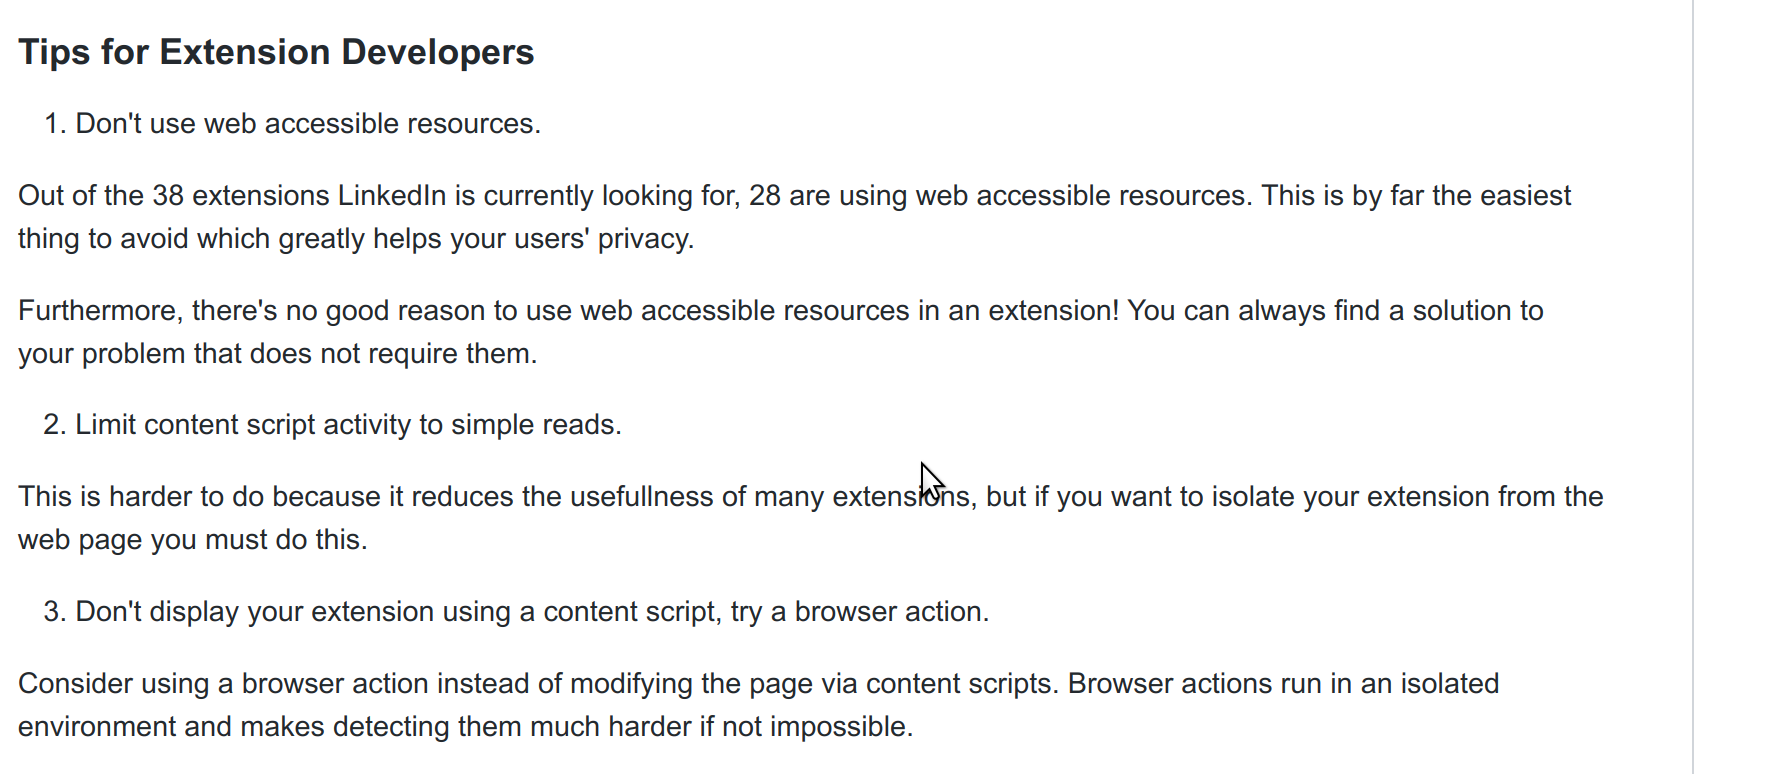Click the text "web page you must do this."
1765x774 pixels.
[x=193, y=540]
